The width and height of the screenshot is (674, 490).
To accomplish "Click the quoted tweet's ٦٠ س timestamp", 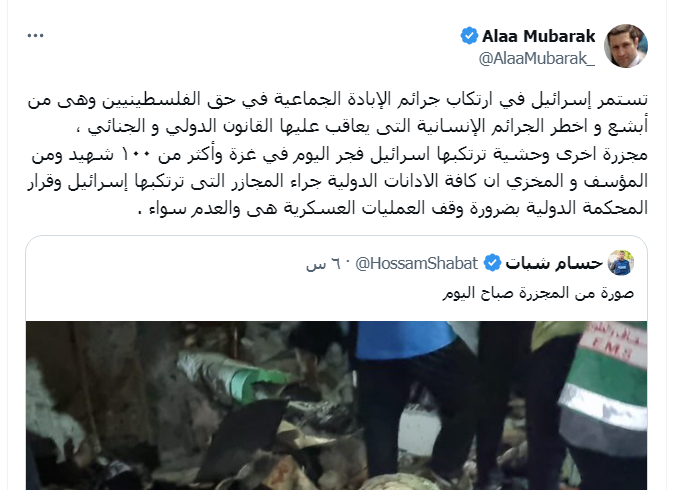I will tap(323, 263).
